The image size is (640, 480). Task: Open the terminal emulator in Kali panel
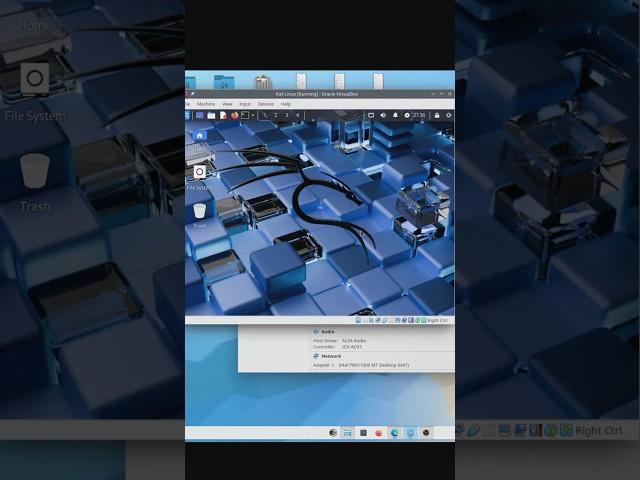pos(245,116)
